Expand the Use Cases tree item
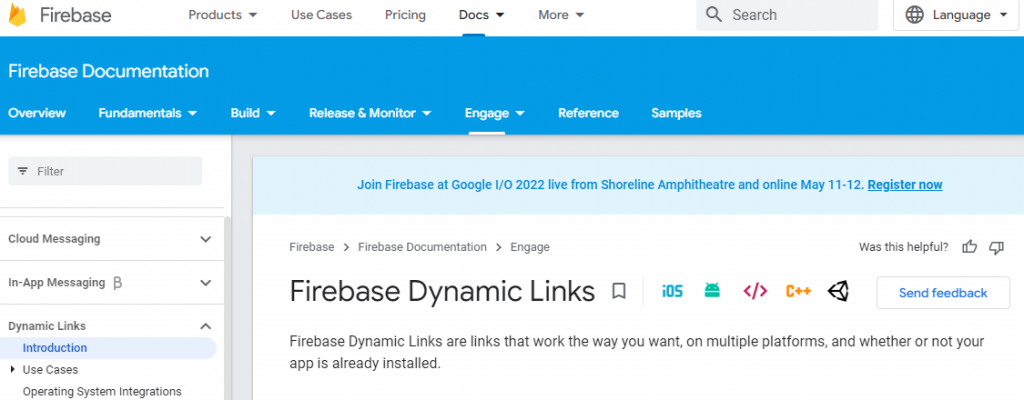 point(13,369)
